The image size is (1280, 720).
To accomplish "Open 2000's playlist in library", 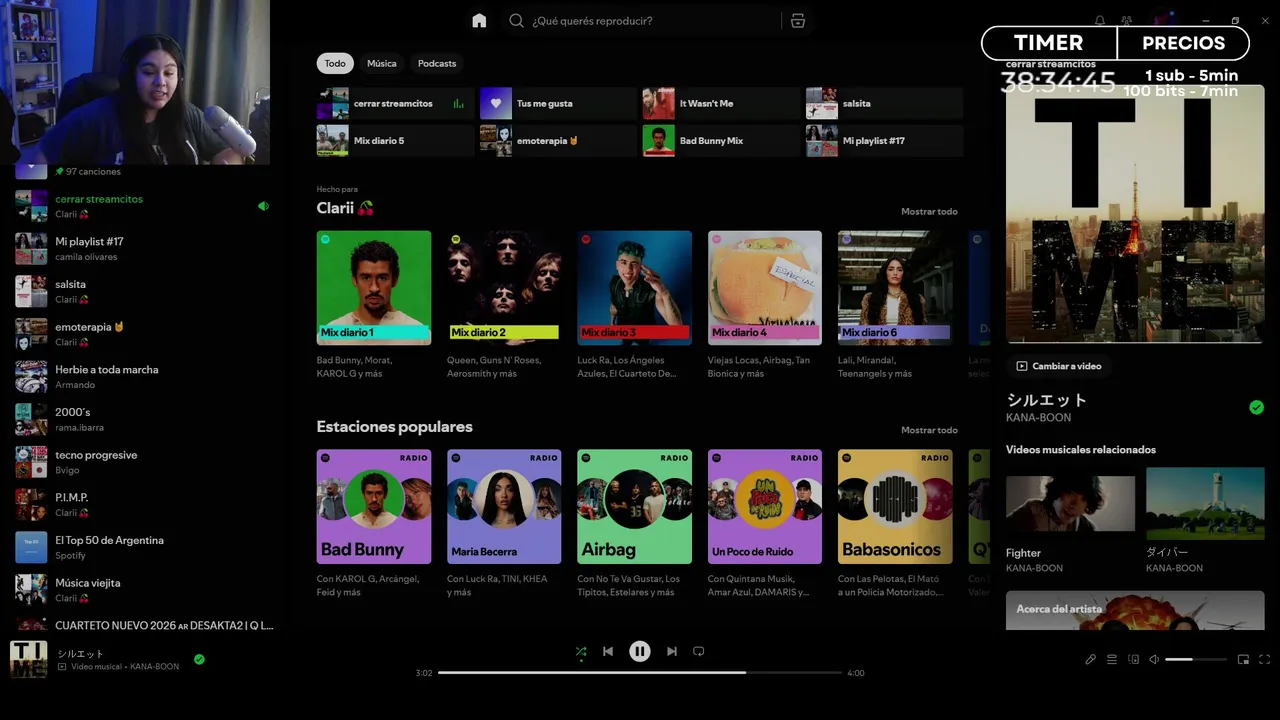I will tap(143, 419).
